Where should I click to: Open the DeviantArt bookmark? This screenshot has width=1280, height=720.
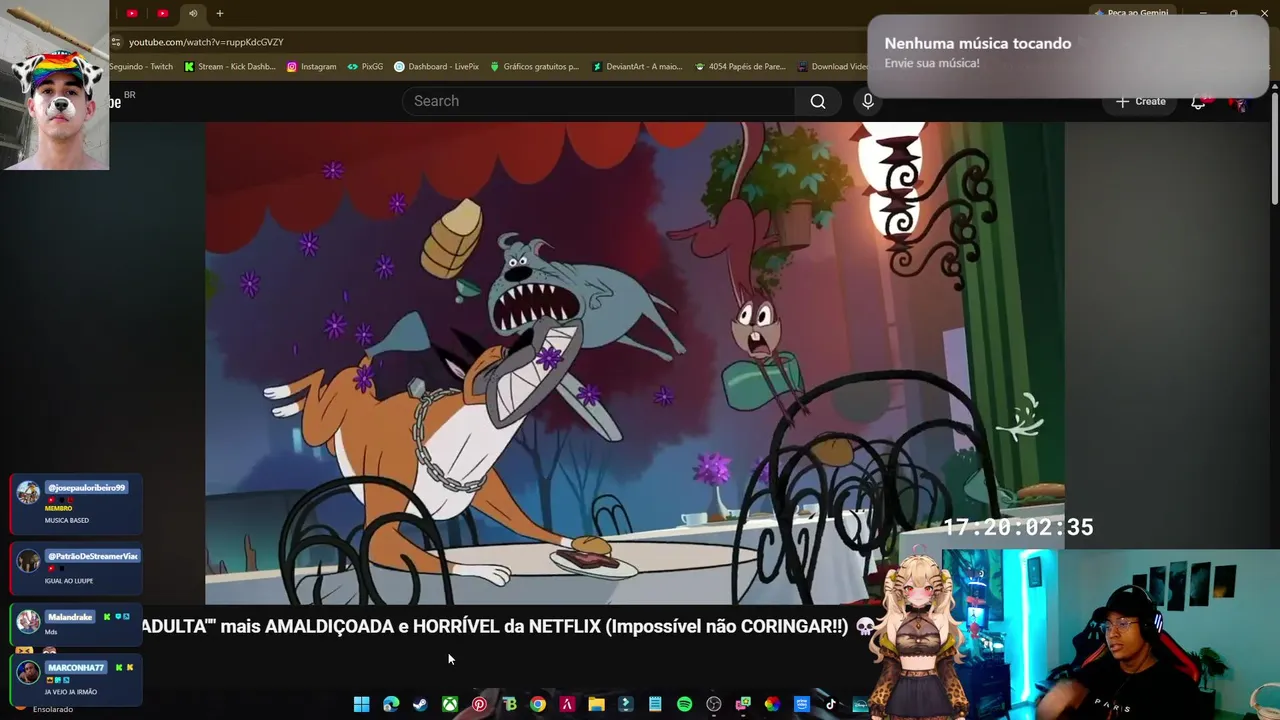pos(637,67)
